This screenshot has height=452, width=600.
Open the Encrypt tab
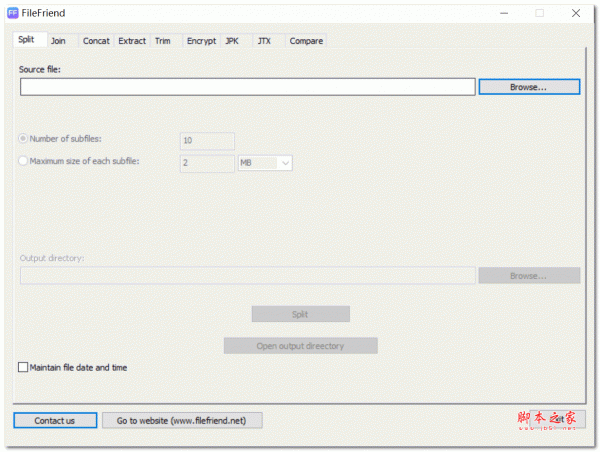(x=201, y=41)
